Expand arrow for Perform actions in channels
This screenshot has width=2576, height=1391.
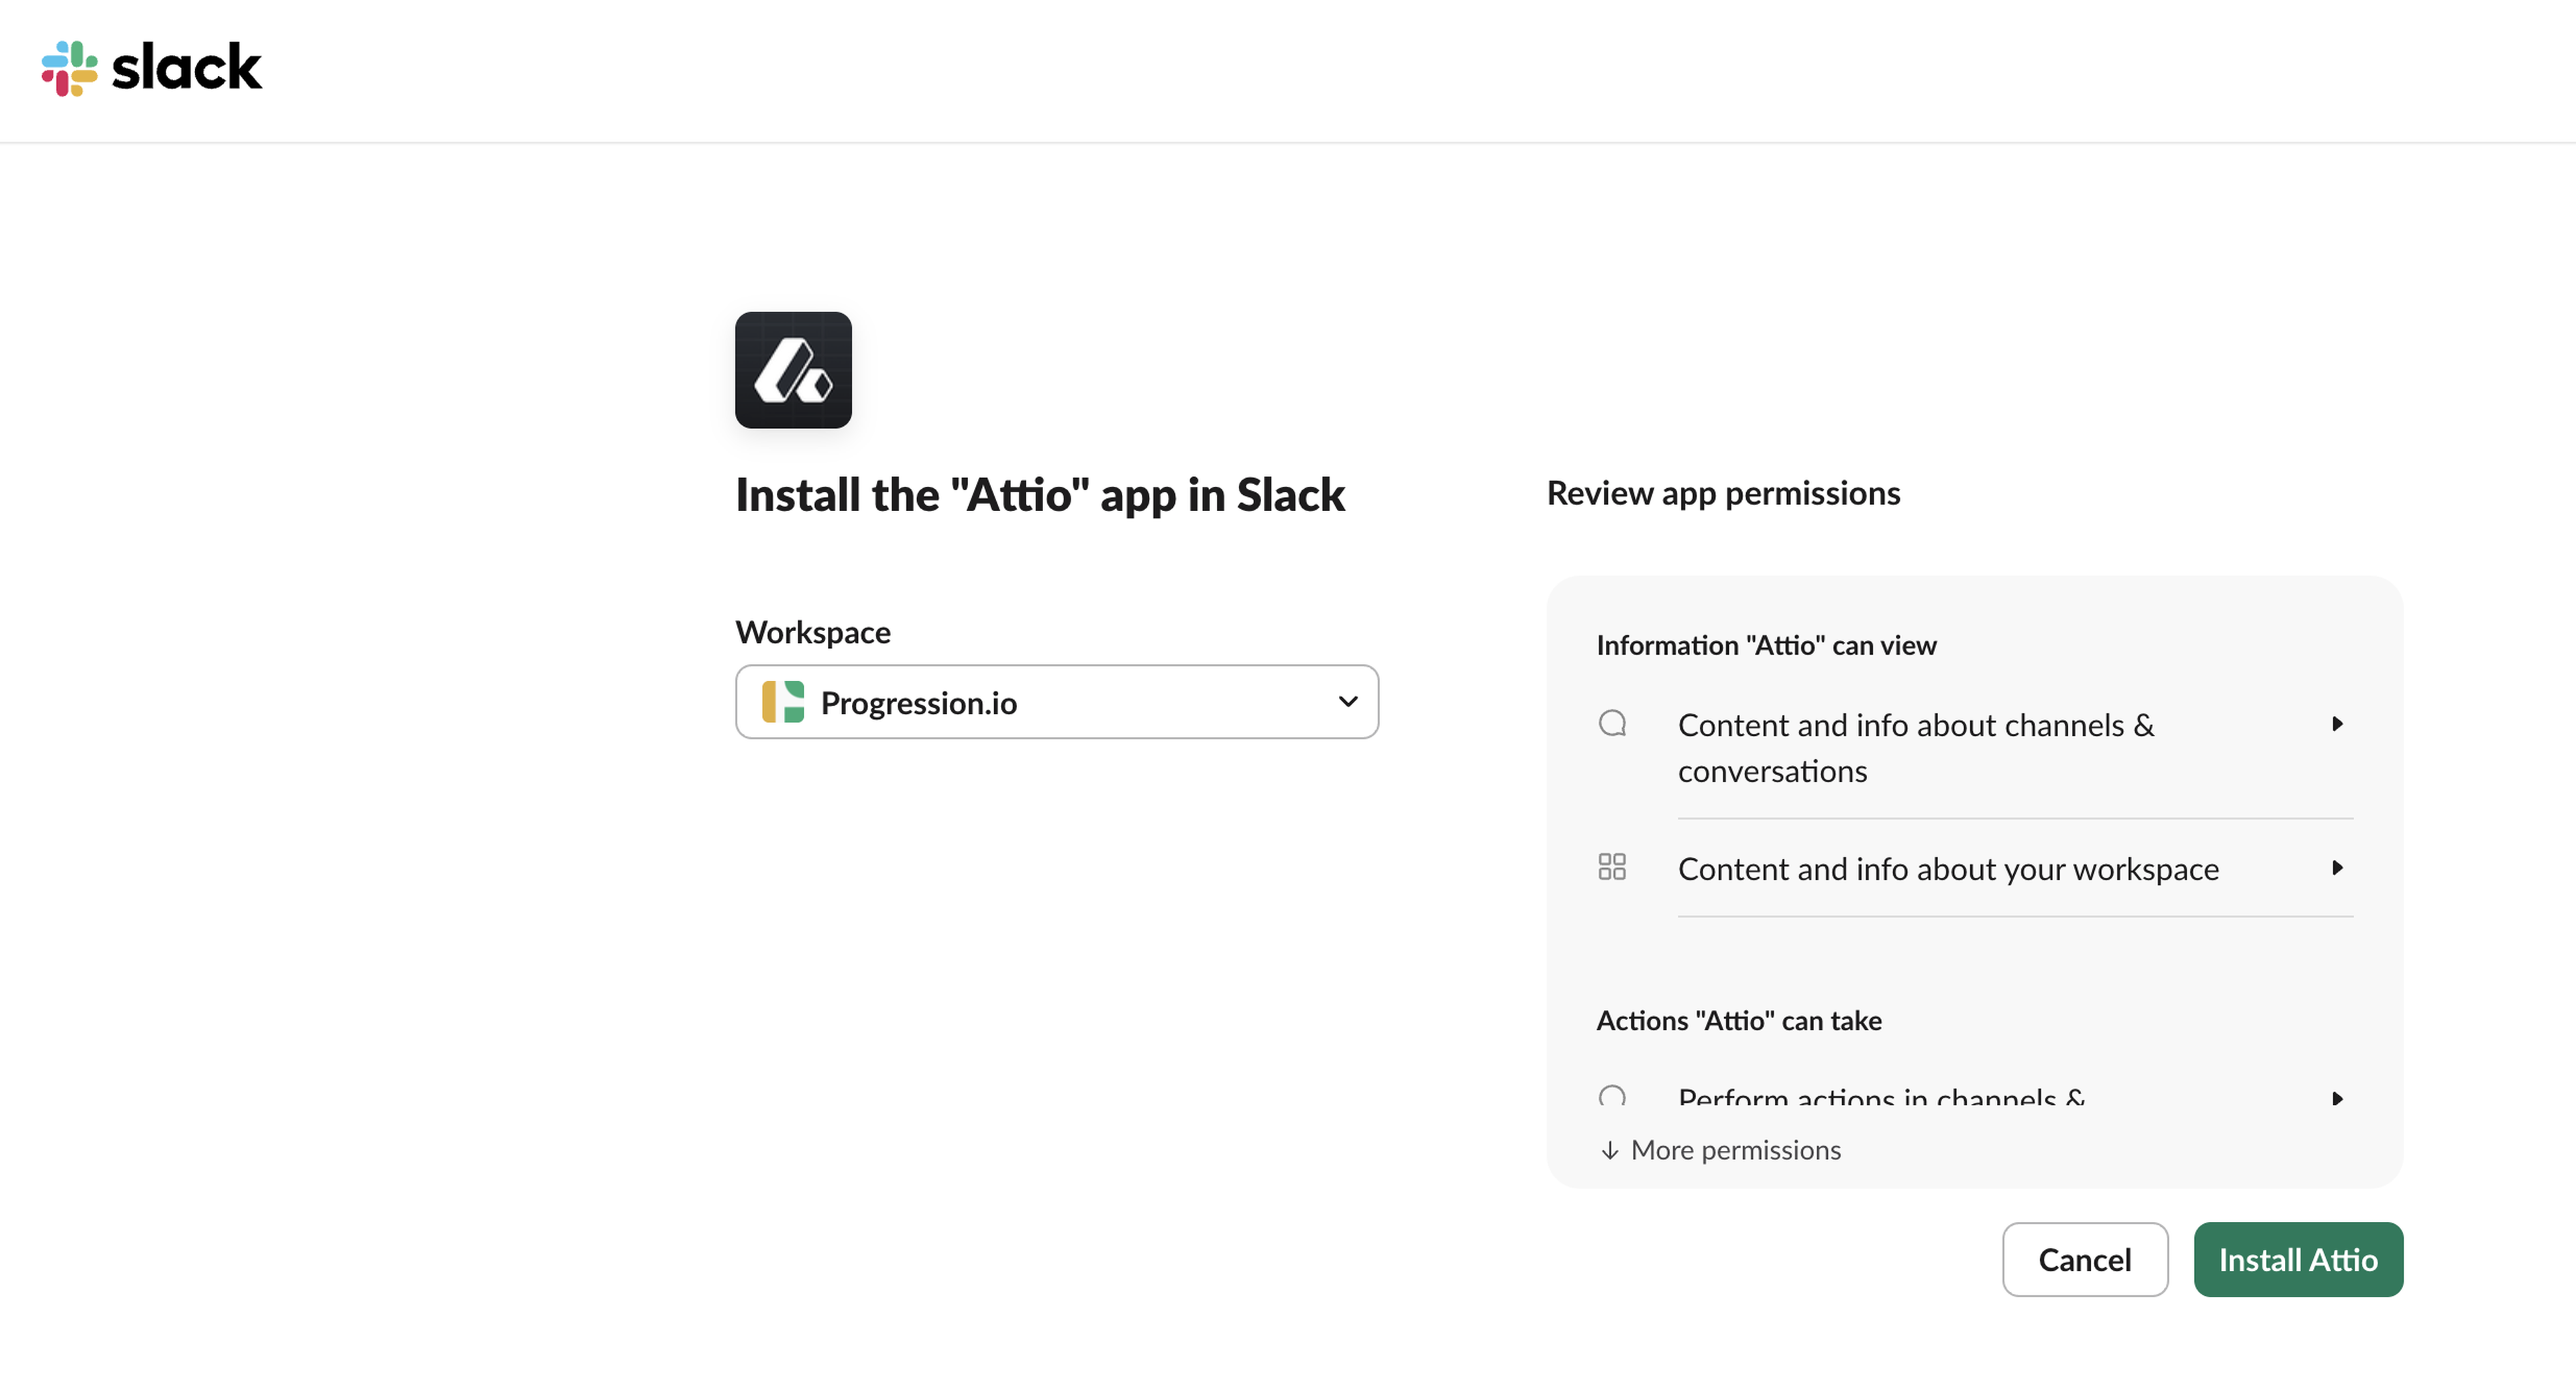(2337, 1099)
